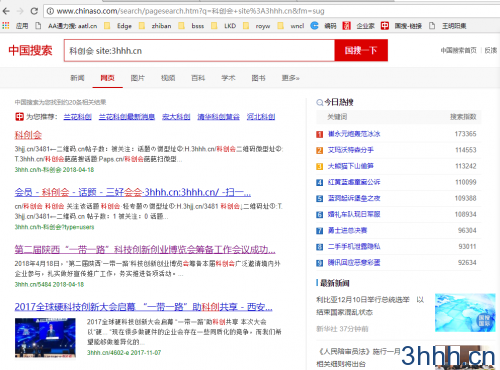Viewport: 500px width, 370px height.
Task: Click the address bar URL field
Action: pyautogui.click(x=273, y=11)
